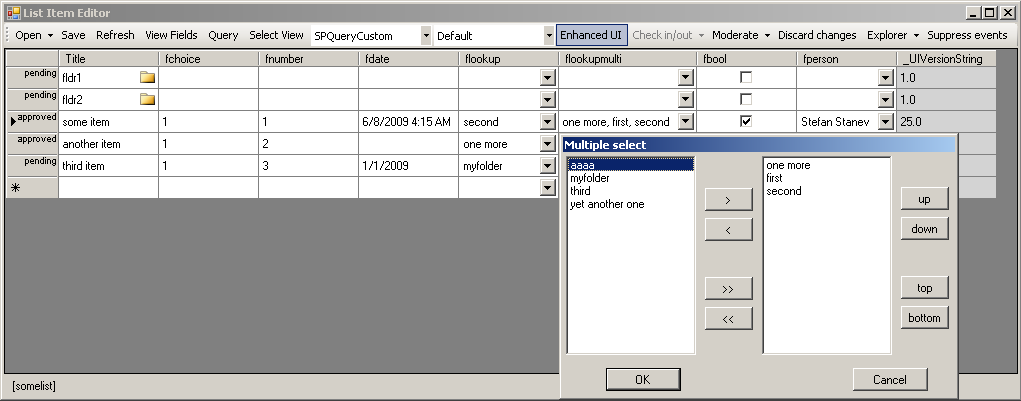
Task: Select third in the available list
Action: [x=631, y=191]
